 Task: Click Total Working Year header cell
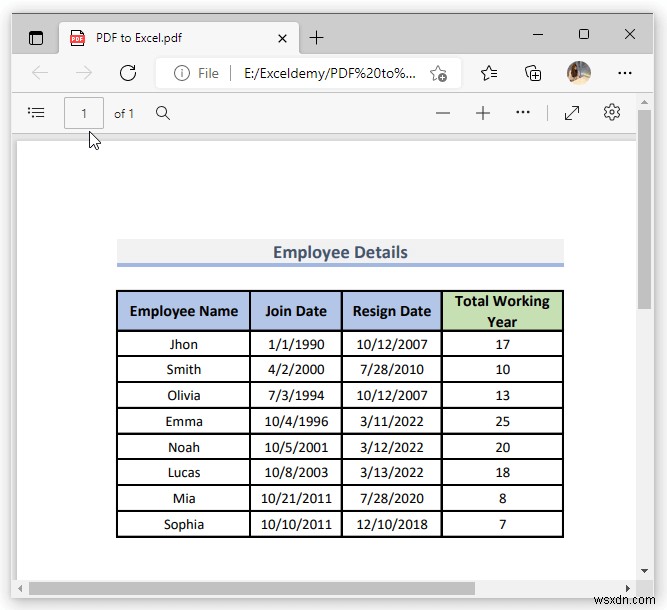pyautogui.click(x=502, y=311)
